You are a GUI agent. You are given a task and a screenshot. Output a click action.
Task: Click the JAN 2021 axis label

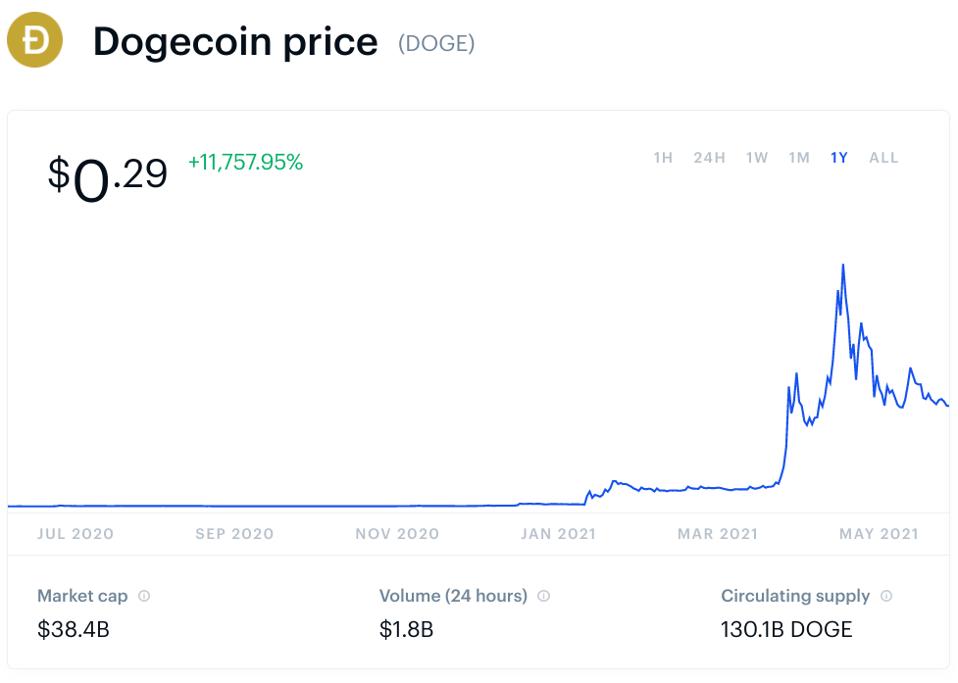(x=558, y=534)
